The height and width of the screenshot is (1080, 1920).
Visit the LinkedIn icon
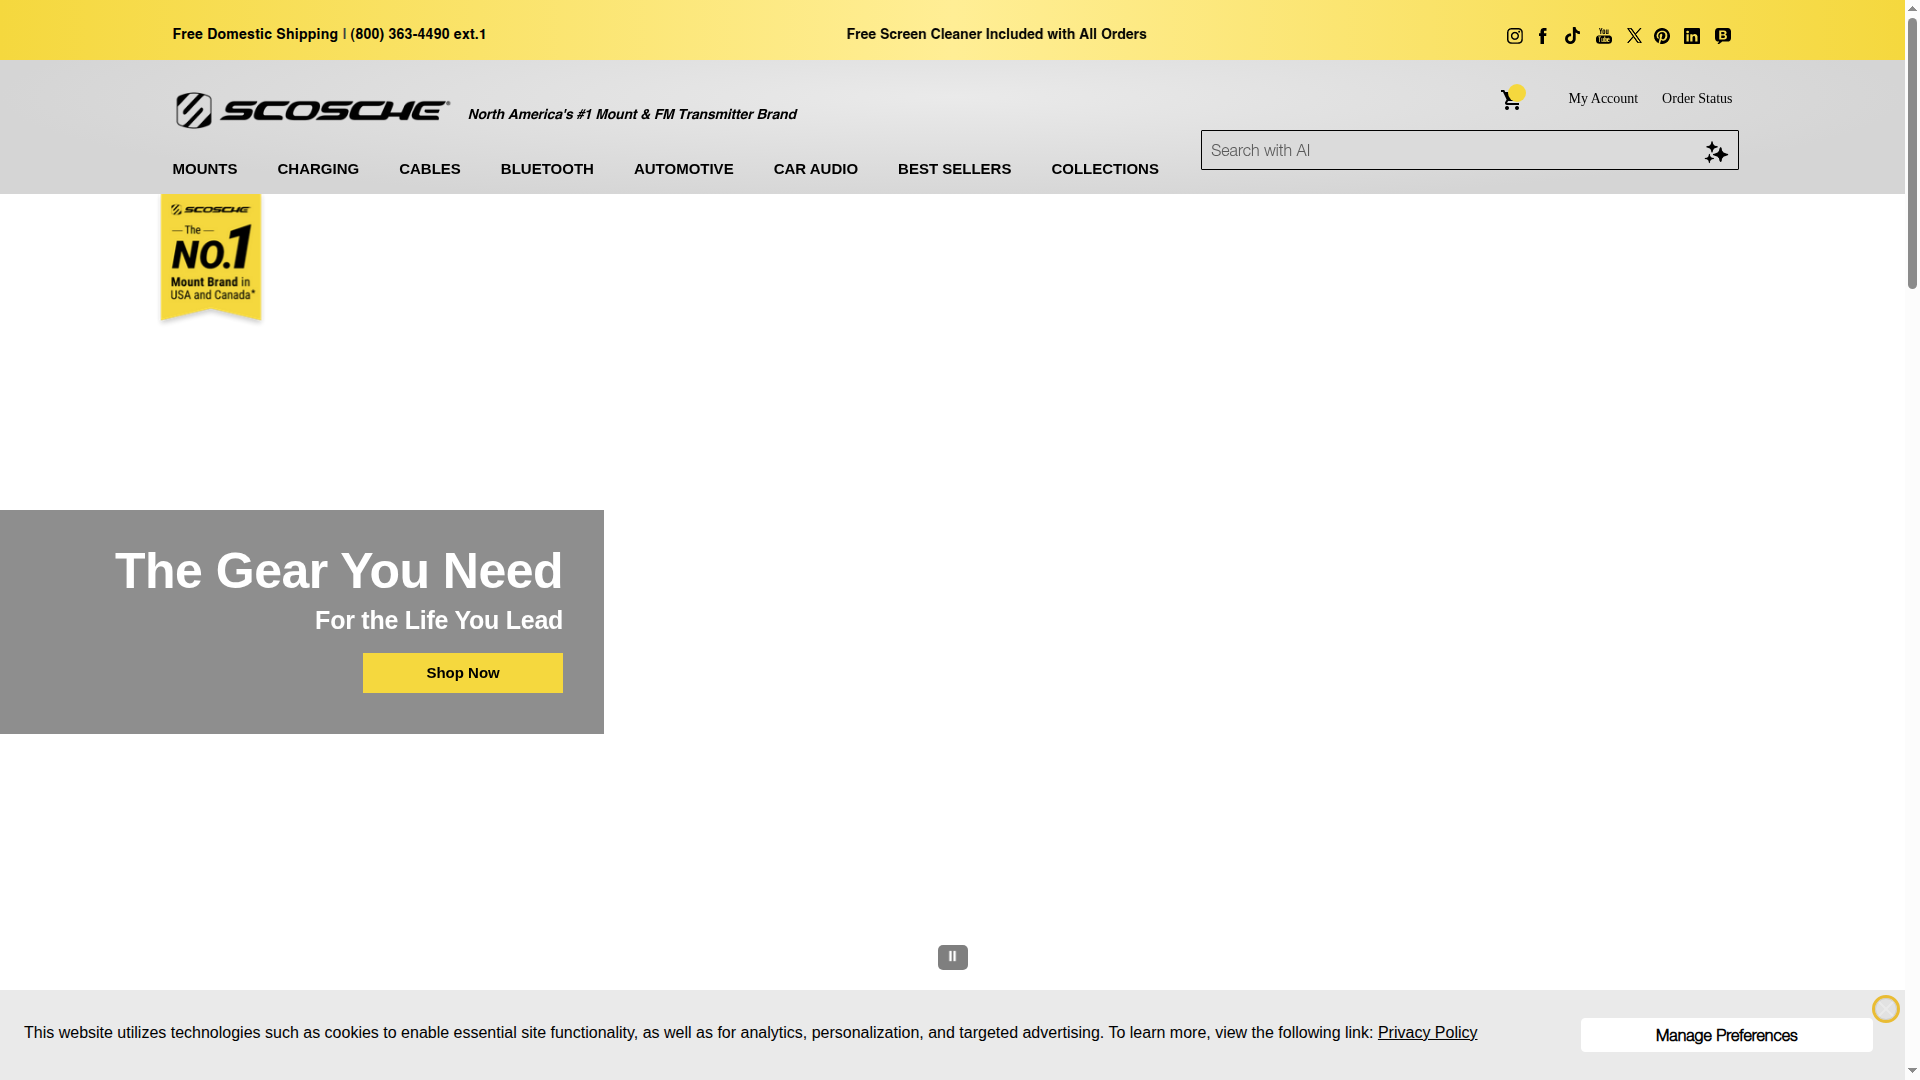tap(1691, 36)
